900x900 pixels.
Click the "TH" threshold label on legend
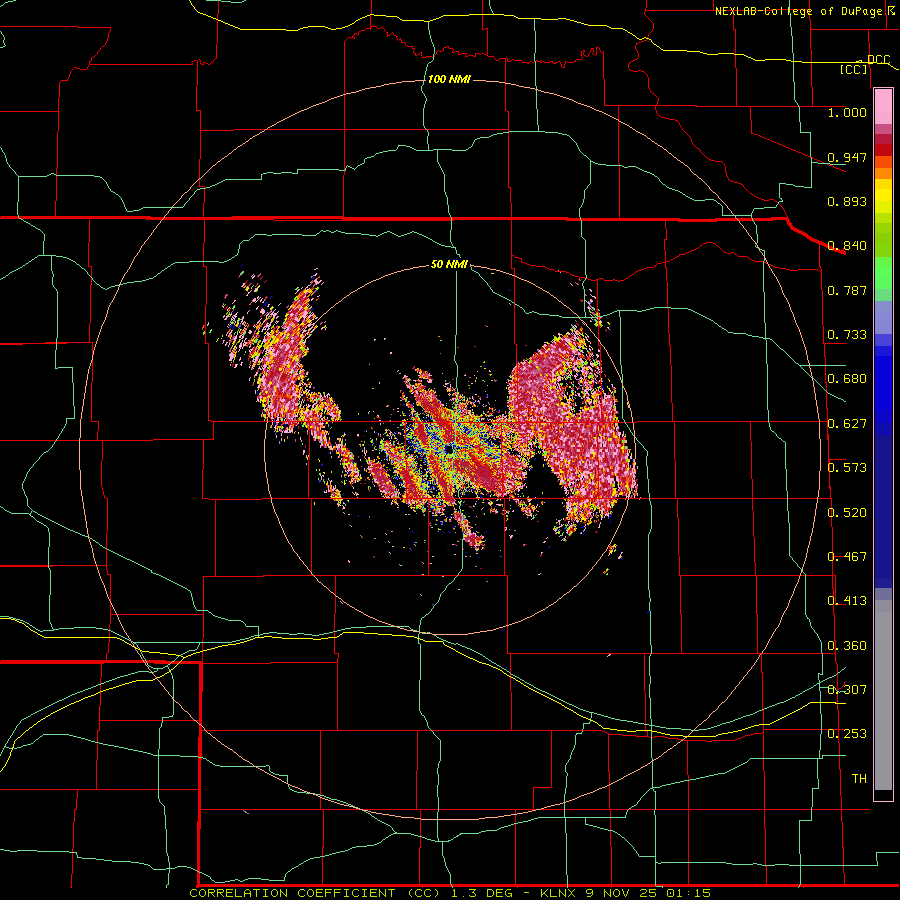pyautogui.click(x=859, y=779)
